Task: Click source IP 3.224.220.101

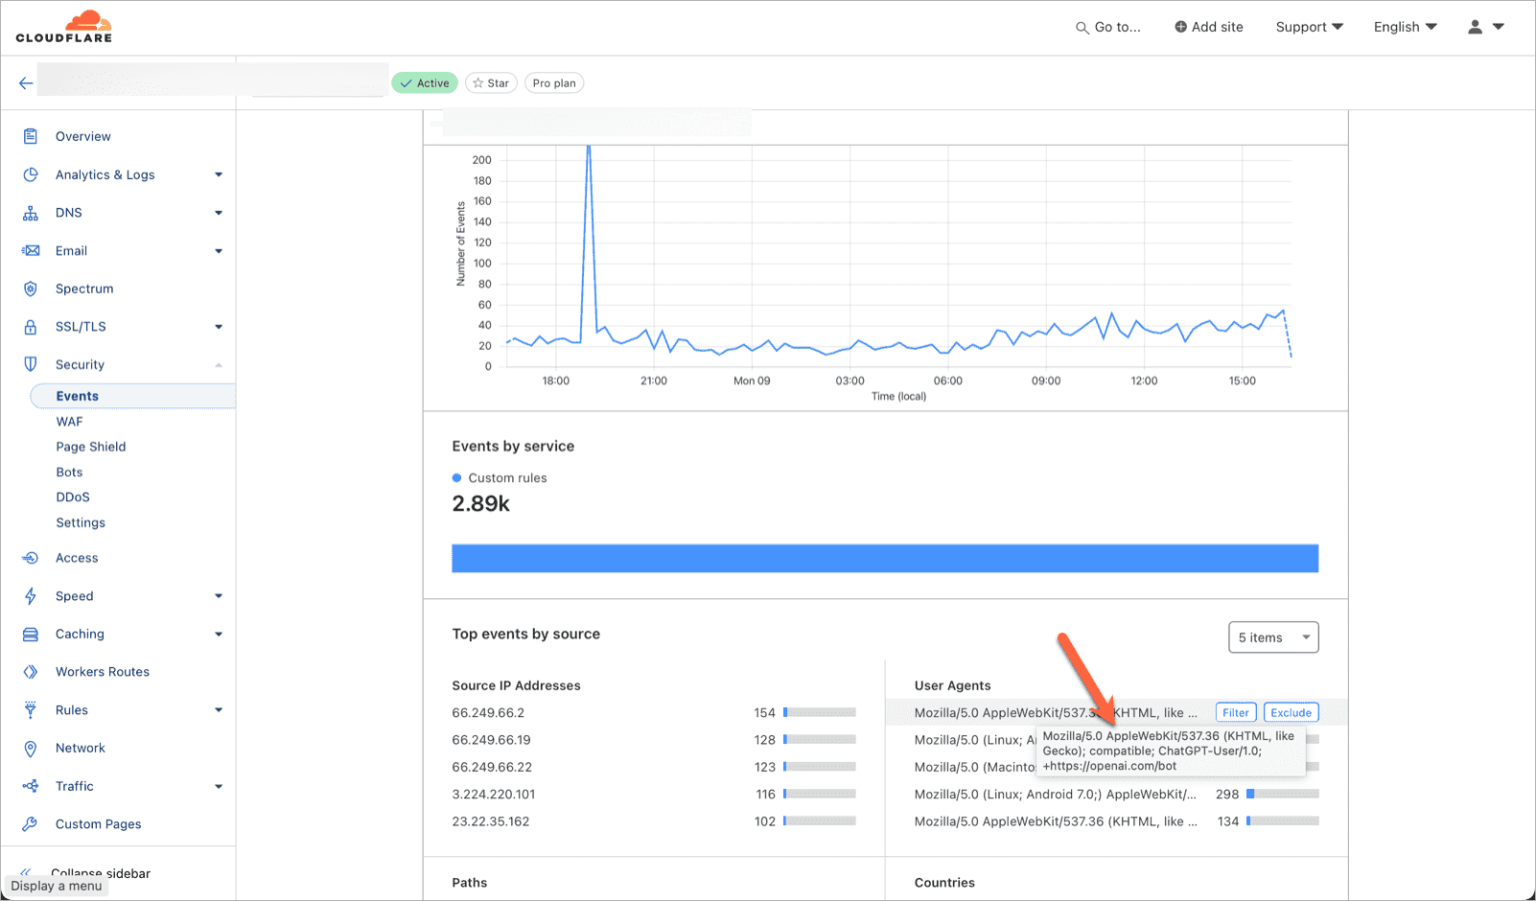Action: click(x=493, y=794)
